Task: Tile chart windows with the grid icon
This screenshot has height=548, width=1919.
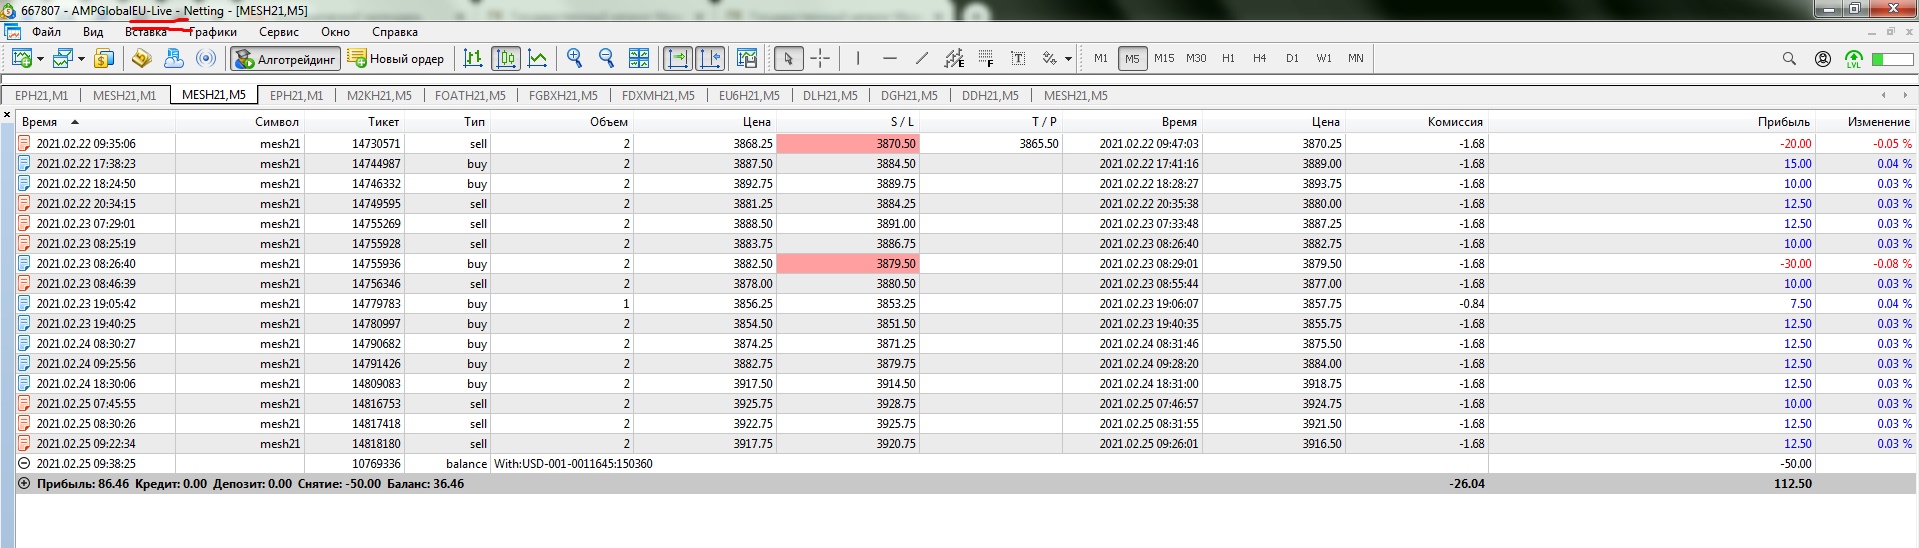Action: [x=639, y=59]
